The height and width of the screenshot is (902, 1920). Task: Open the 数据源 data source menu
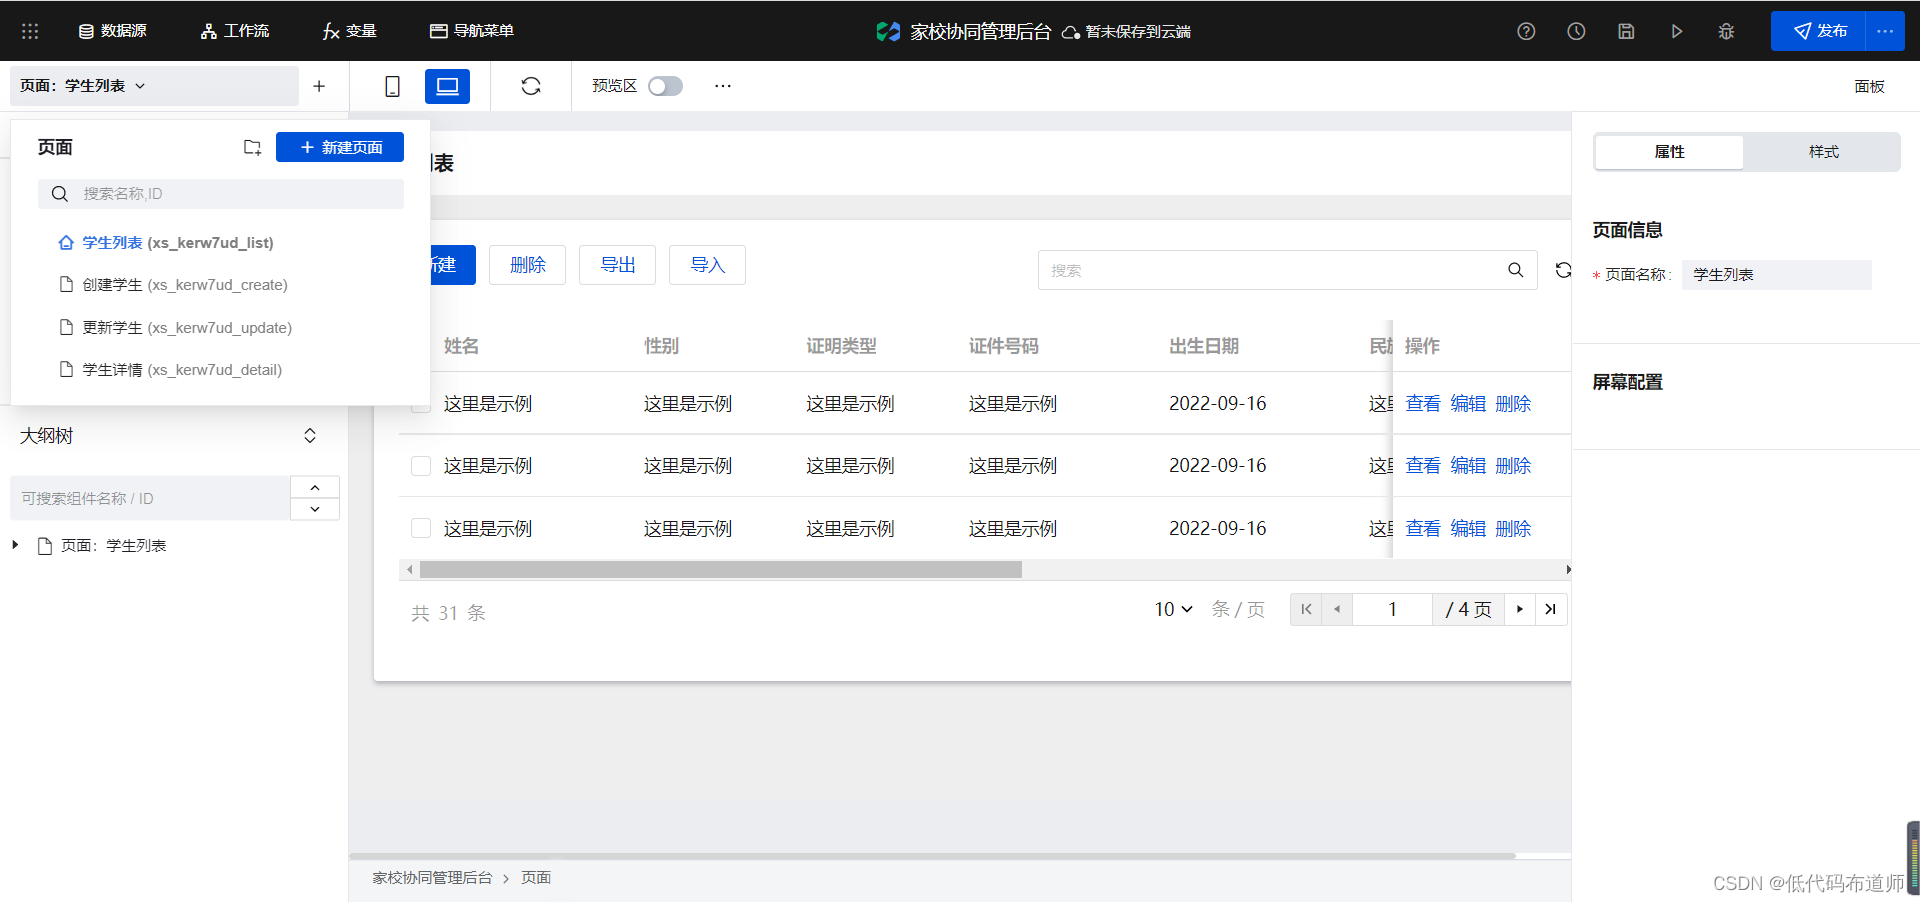(x=112, y=31)
